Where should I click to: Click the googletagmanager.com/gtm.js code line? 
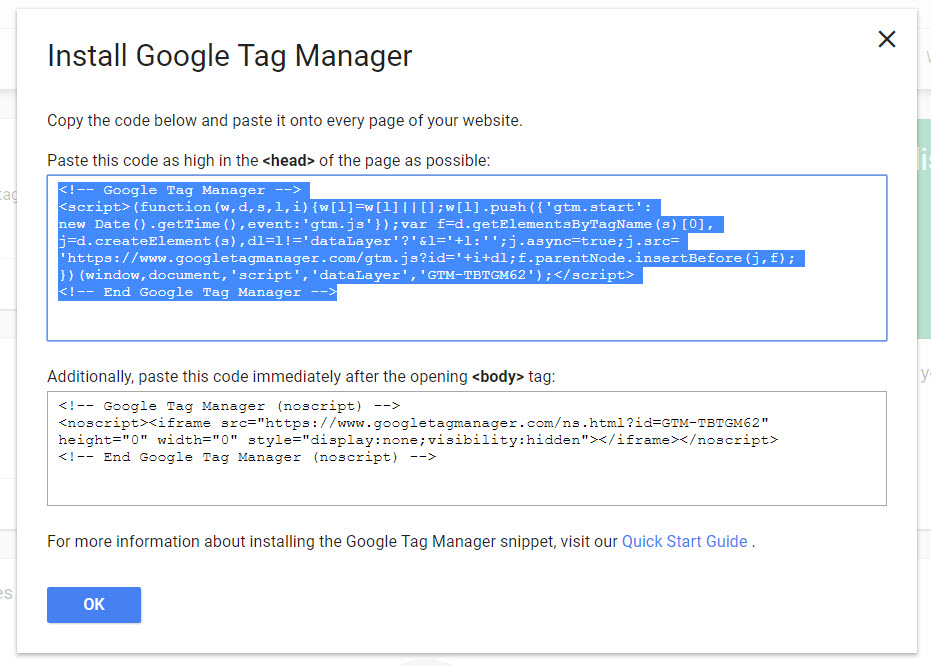point(427,258)
